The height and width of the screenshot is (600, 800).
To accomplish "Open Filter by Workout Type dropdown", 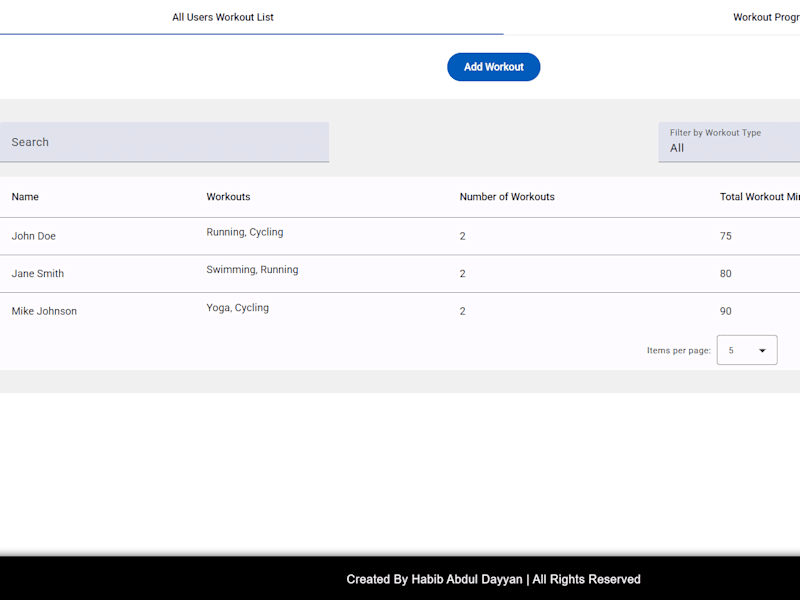I will coord(729,142).
